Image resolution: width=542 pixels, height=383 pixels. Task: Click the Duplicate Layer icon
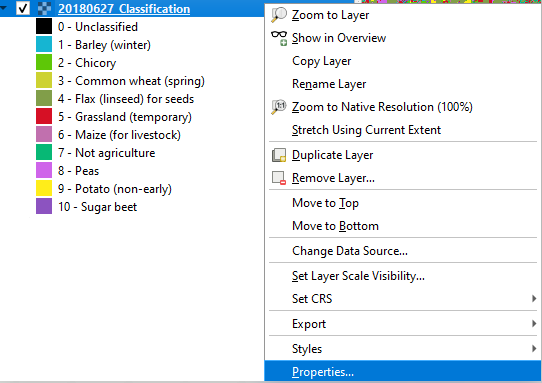click(x=279, y=155)
